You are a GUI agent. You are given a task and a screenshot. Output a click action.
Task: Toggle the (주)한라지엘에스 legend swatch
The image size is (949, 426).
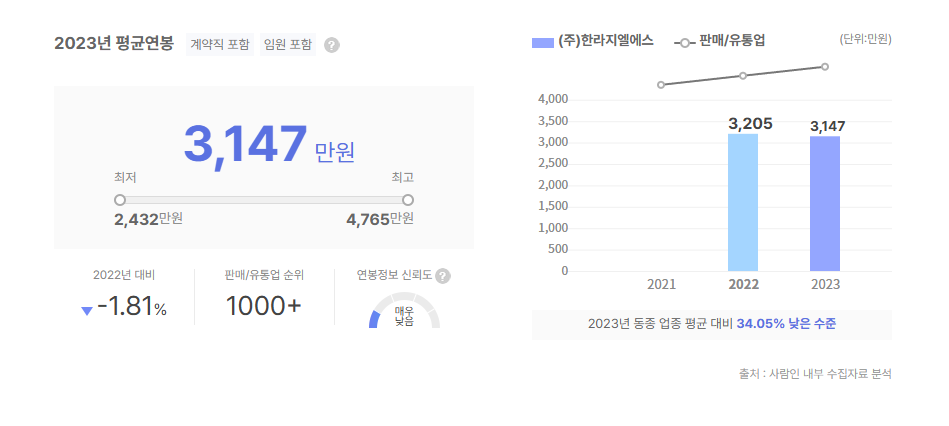click(x=542, y=42)
